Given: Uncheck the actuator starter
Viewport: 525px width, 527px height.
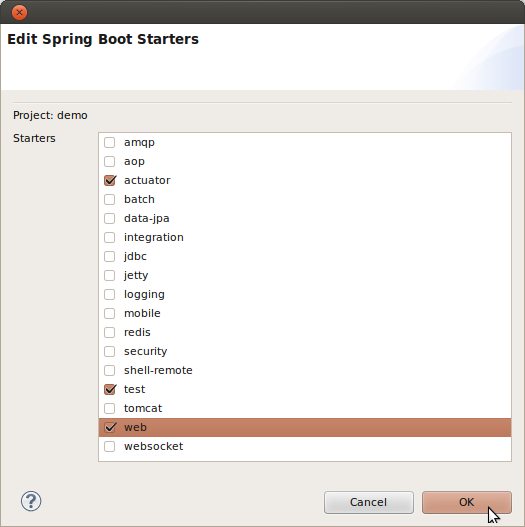Looking at the screenshot, I should 110,180.
